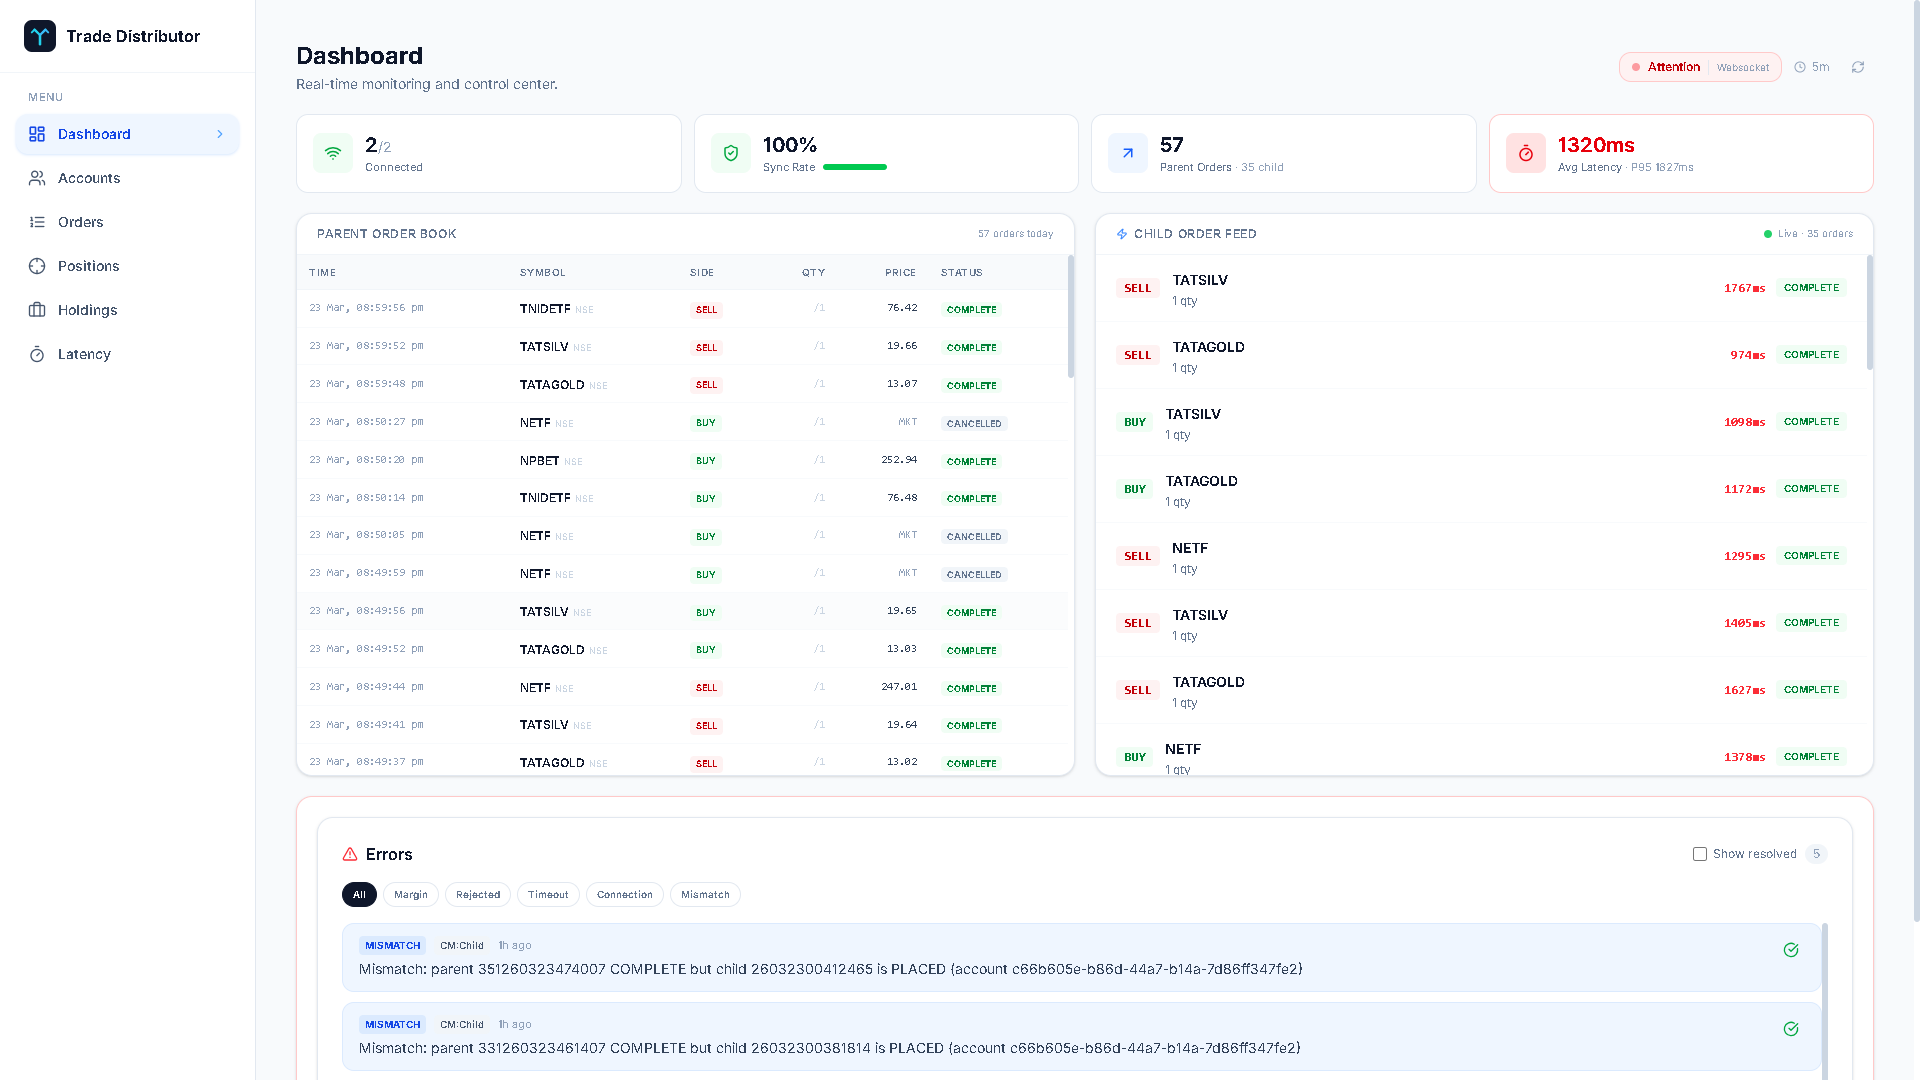
Task: Open the Accounts section via its icon
Action: pyautogui.click(x=37, y=178)
